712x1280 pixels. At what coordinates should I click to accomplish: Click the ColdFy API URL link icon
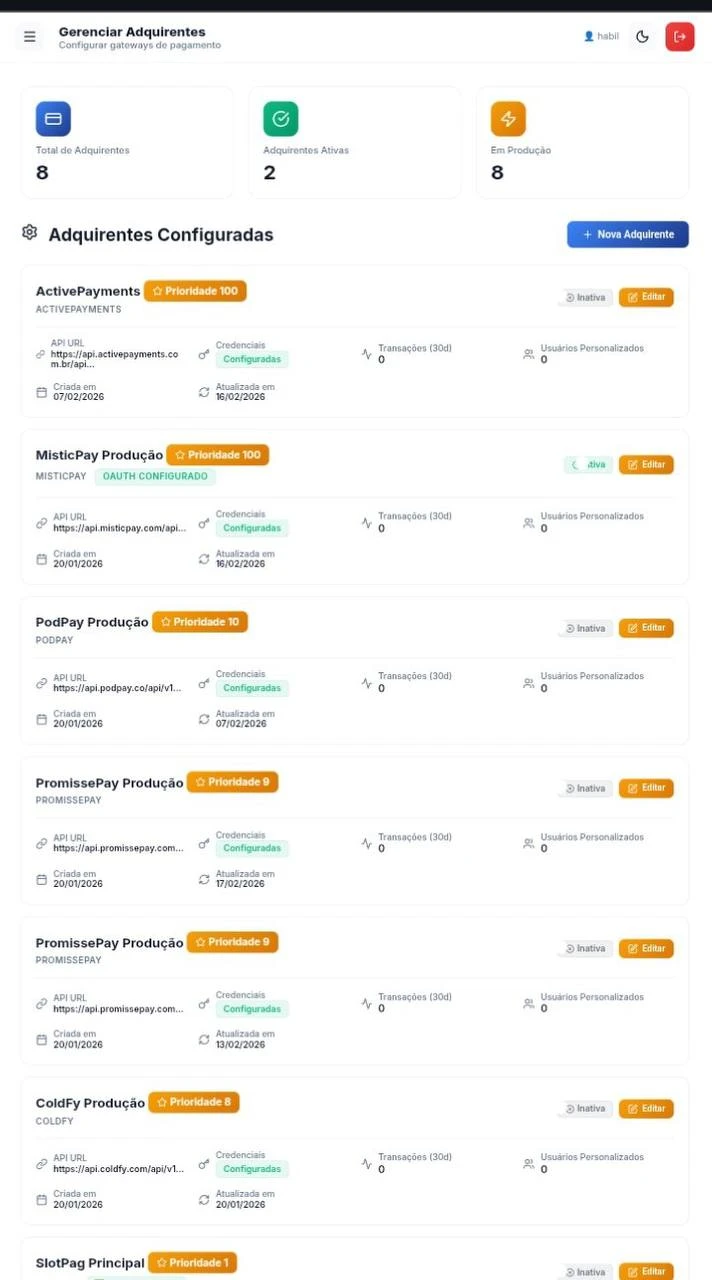(42, 1164)
